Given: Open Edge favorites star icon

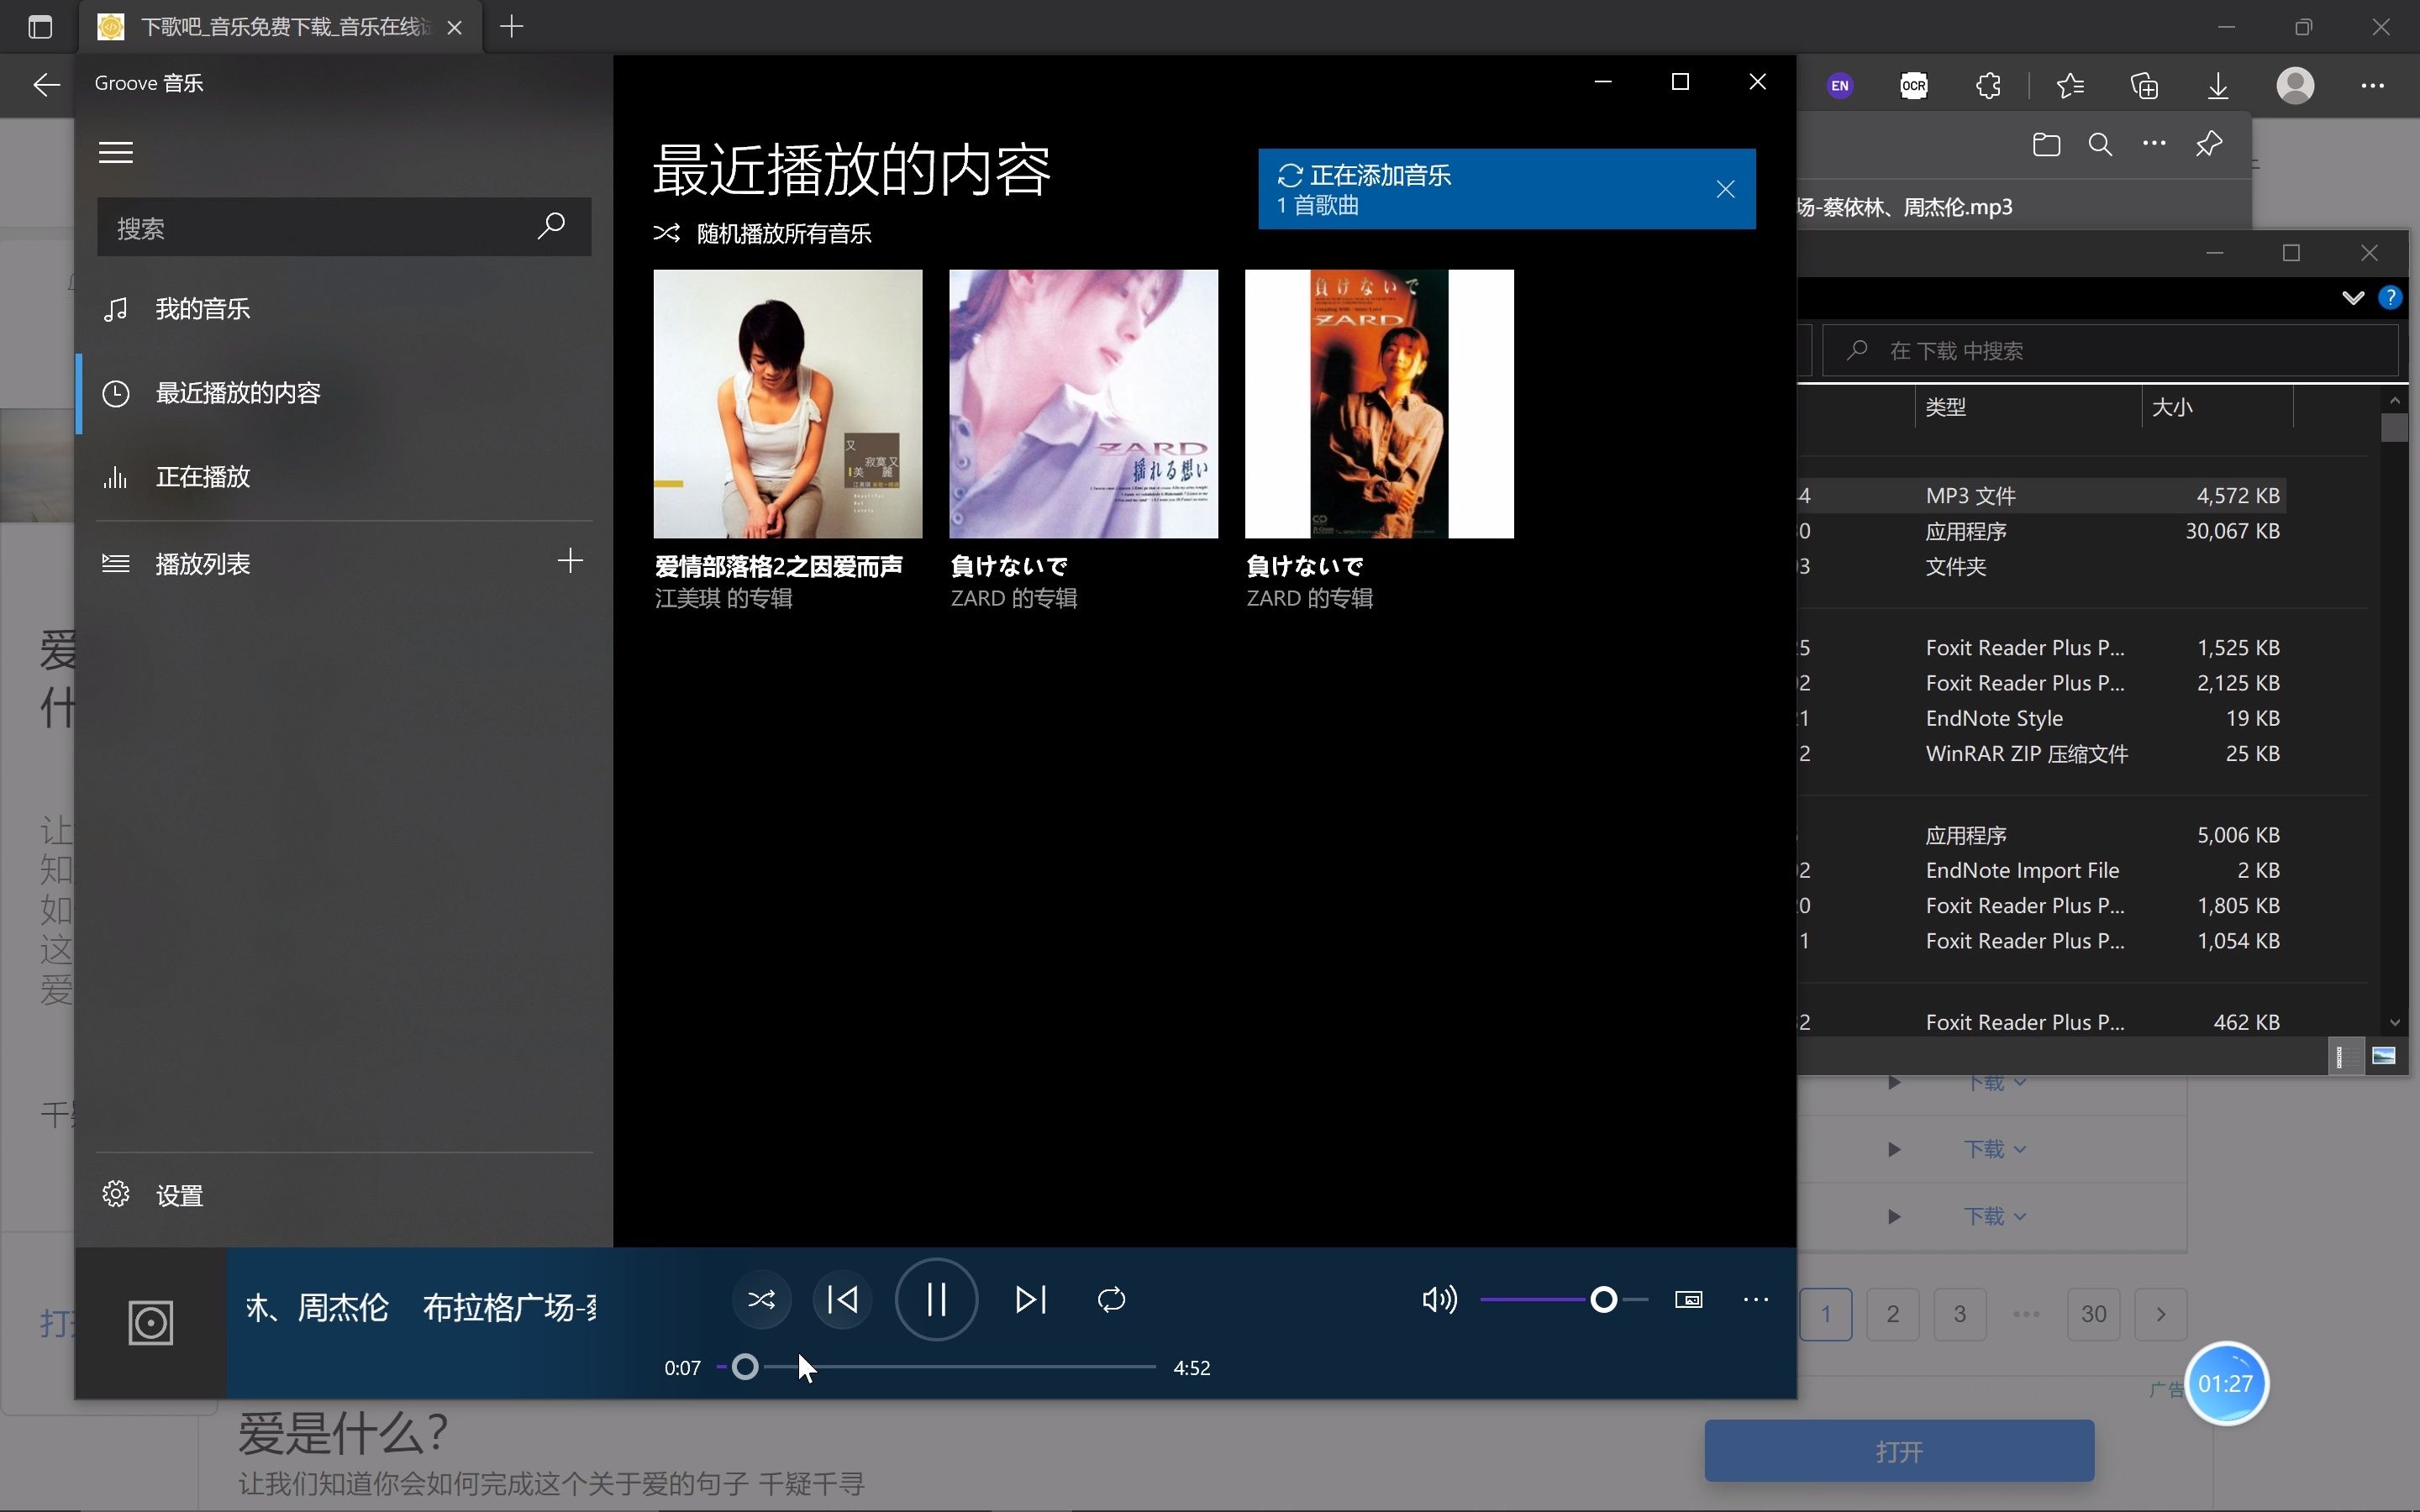Looking at the screenshot, I should [x=2070, y=86].
